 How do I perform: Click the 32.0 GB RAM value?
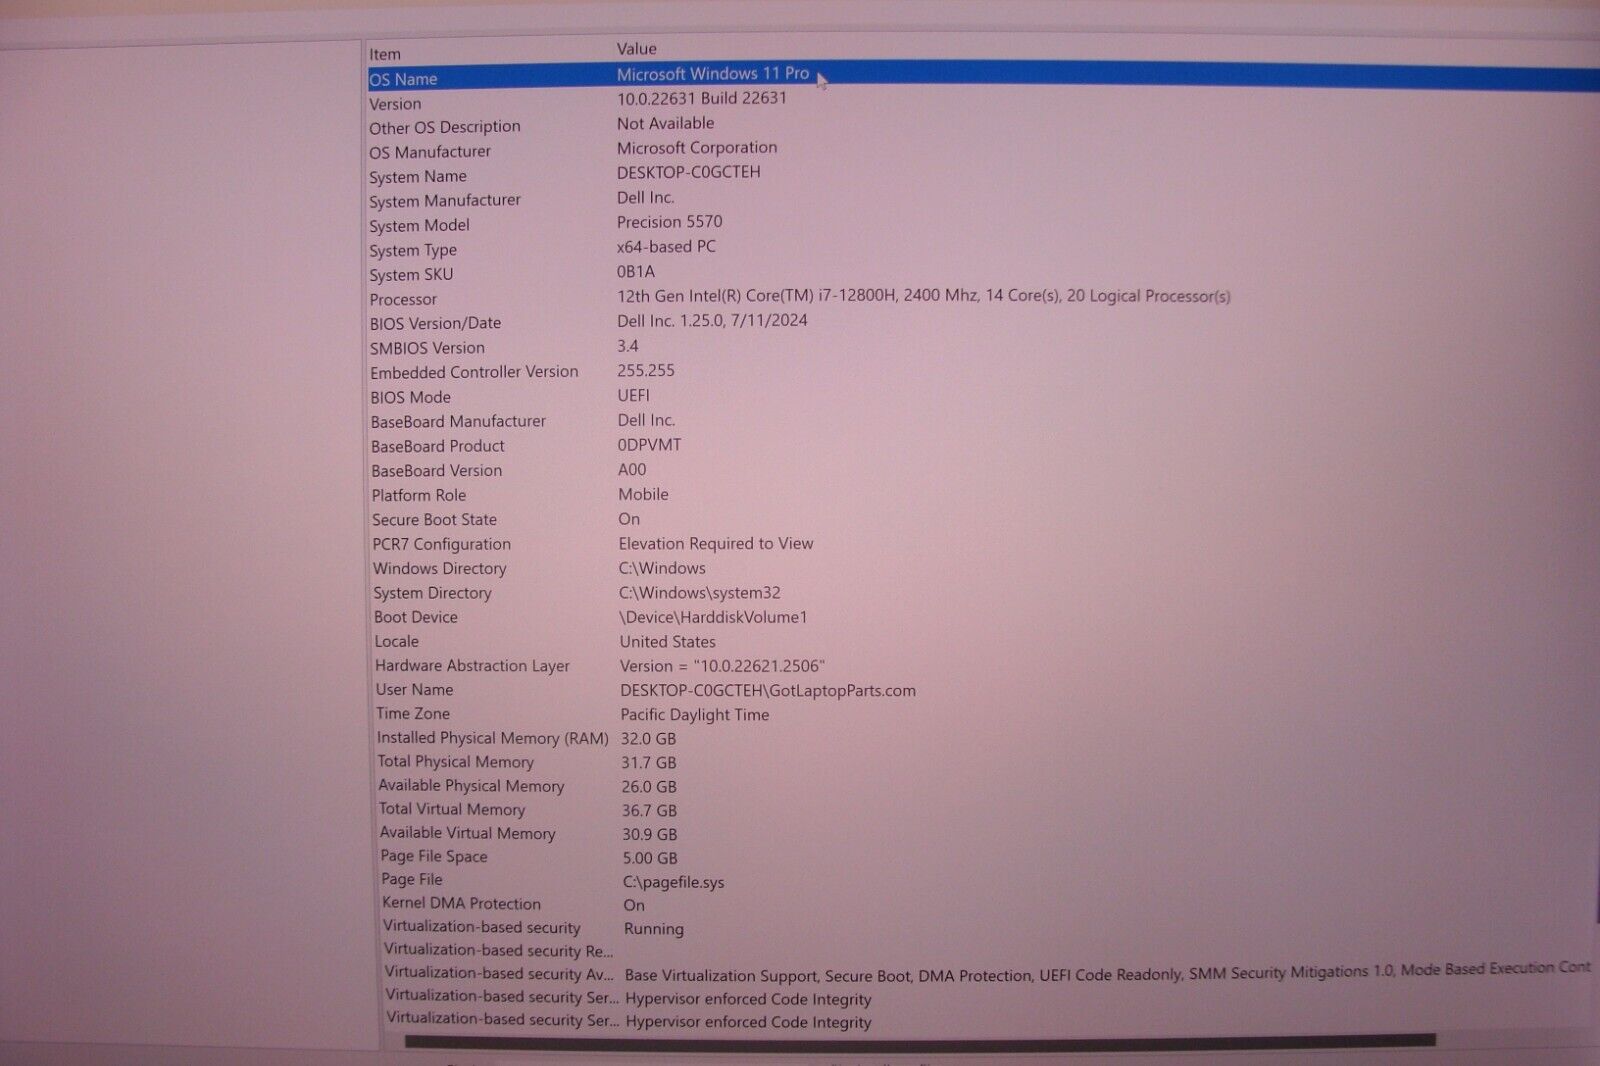pos(648,739)
